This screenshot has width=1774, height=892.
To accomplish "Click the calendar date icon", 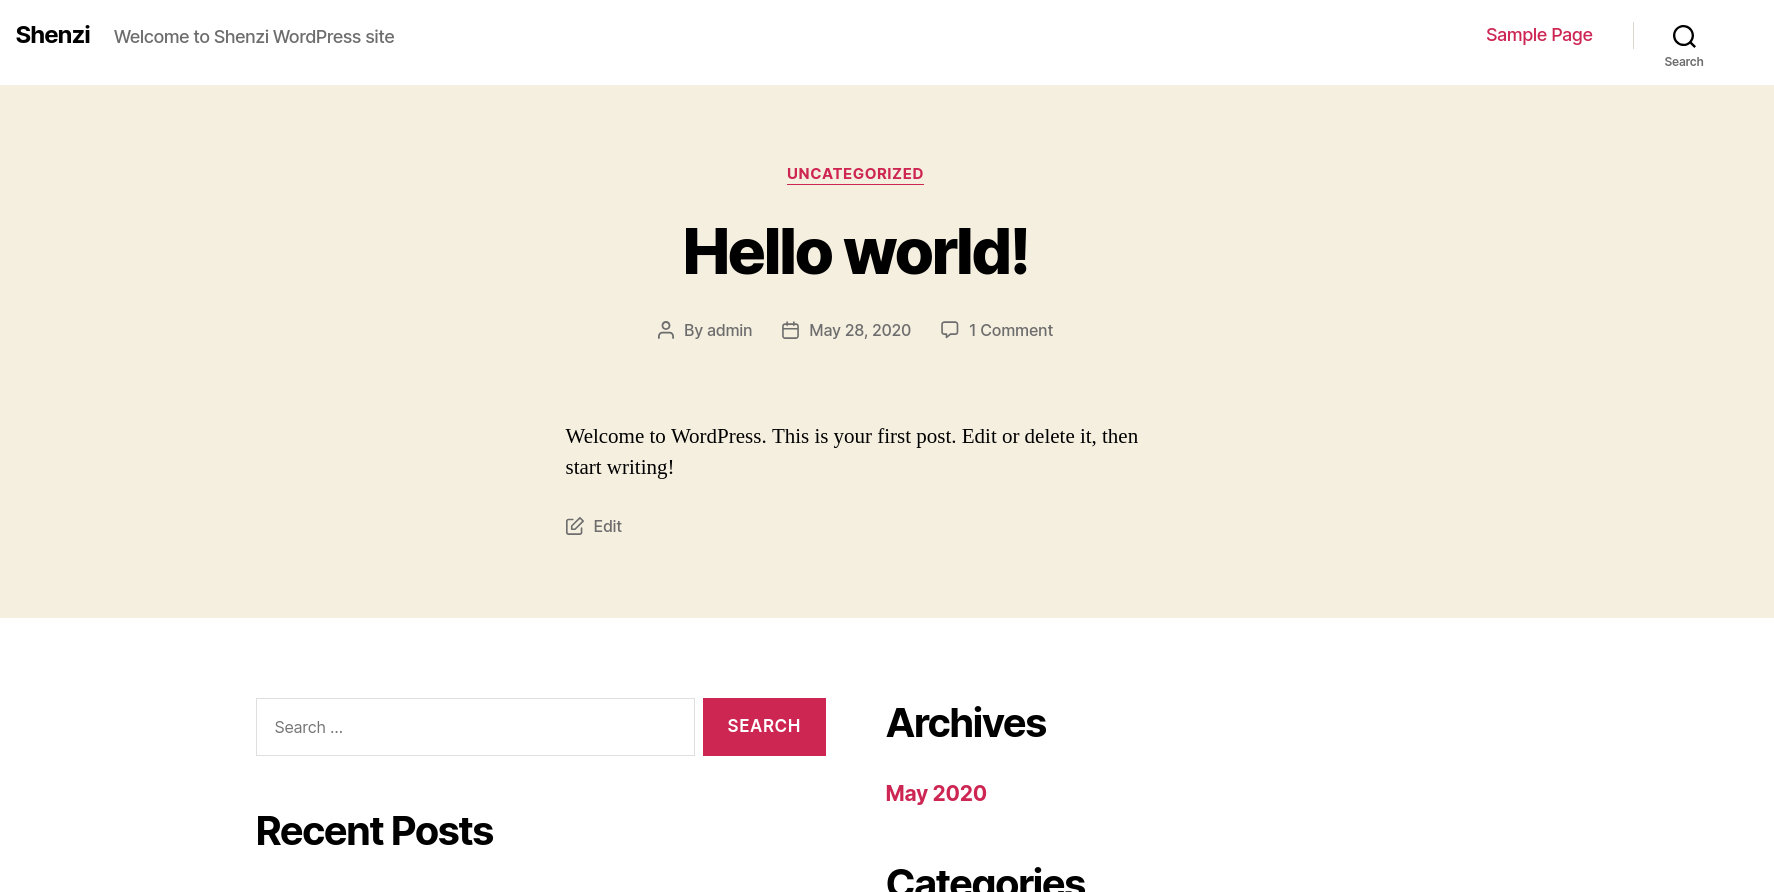I will tap(790, 330).
